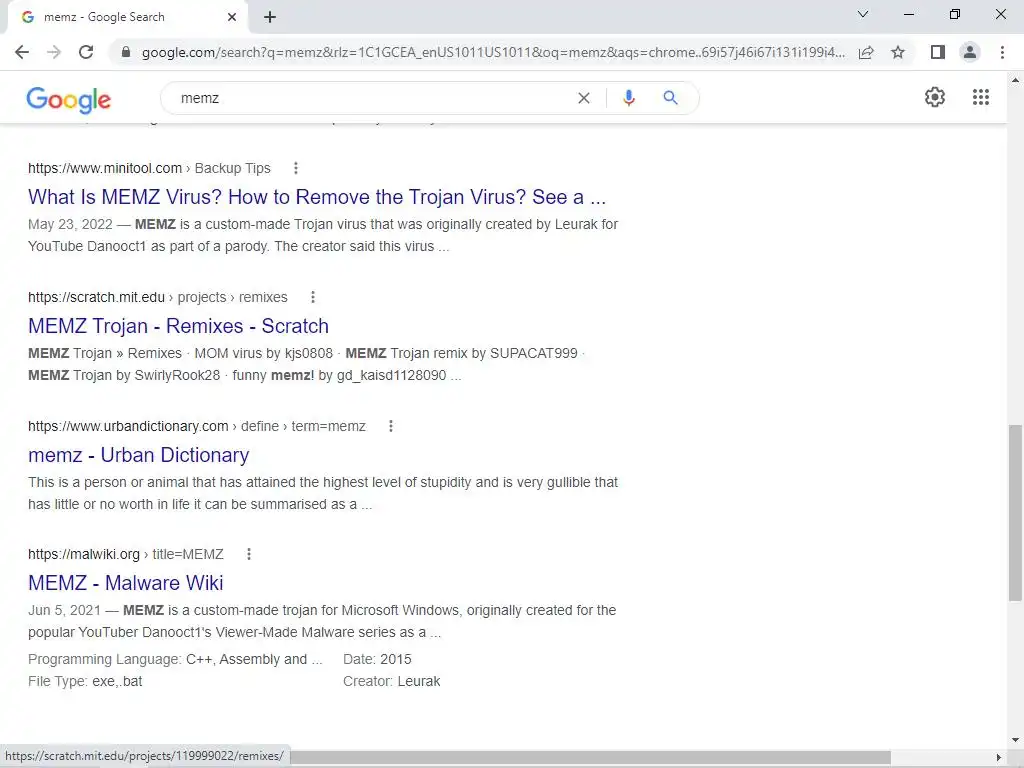Click in the Google search input field
The image size is (1024, 768).
click(x=372, y=98)
